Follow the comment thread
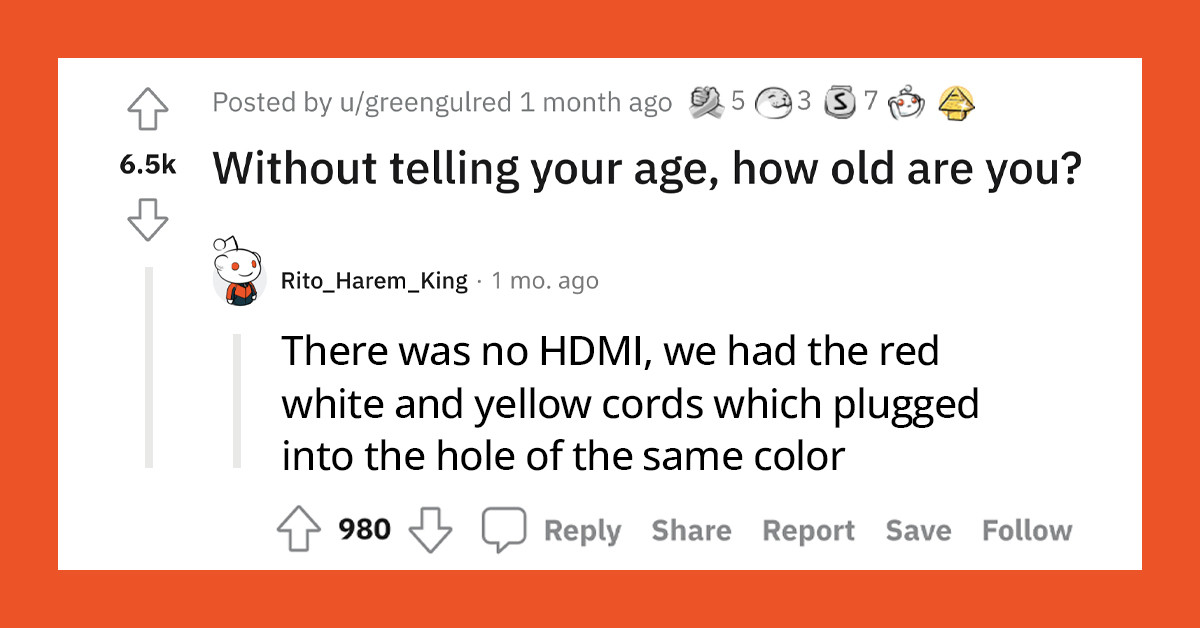Screen dimensions: 1200x628 pyautogui.click(x=1027, y=530)
